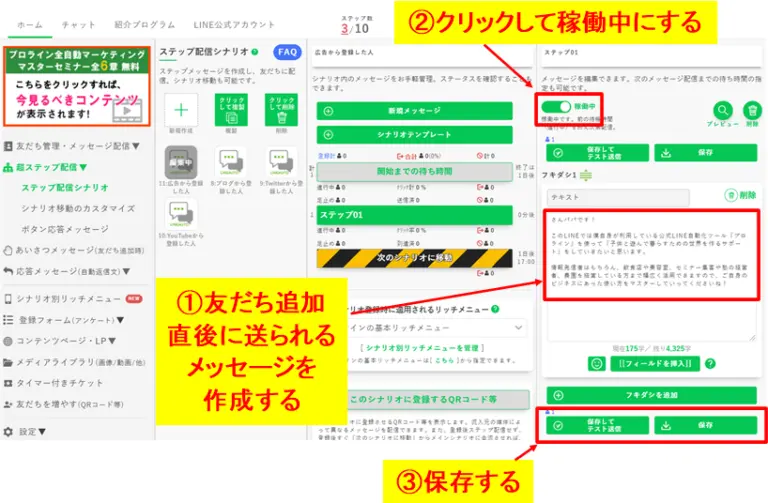
Task: Expand コンテンツページ・LP menu
Action: 60,341
